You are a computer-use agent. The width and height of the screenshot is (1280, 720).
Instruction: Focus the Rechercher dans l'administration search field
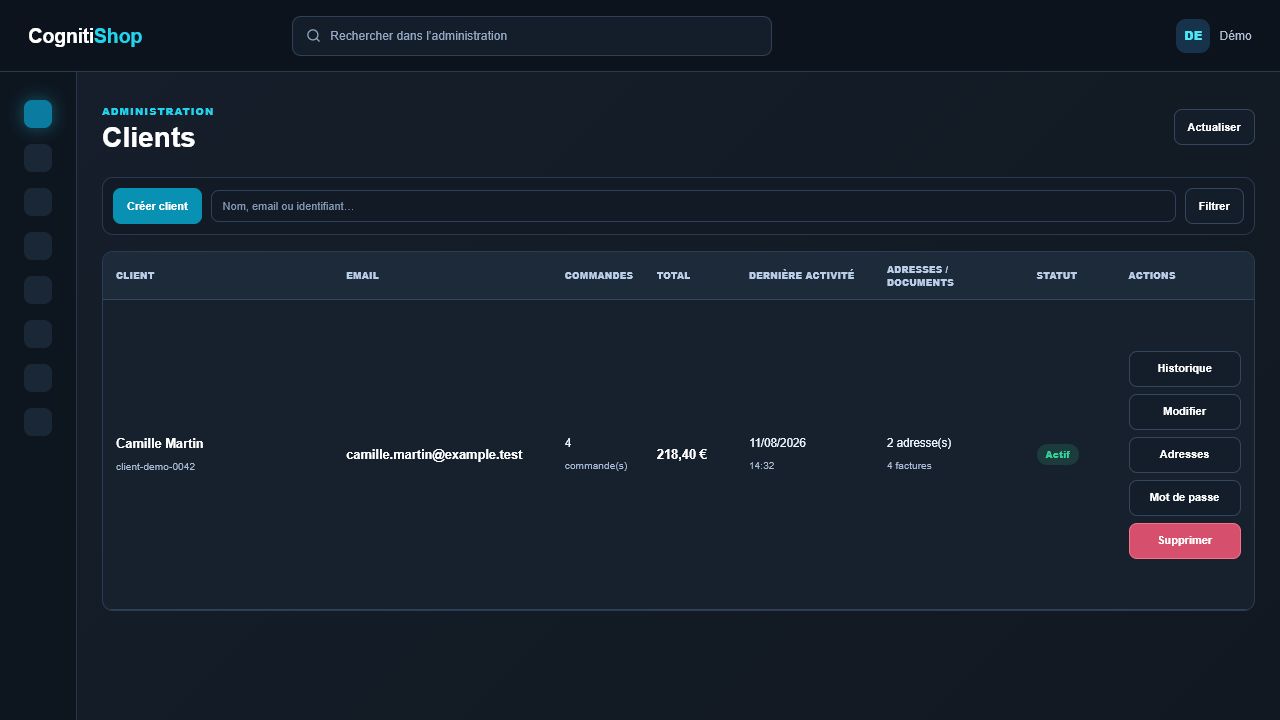click(532, 36)
